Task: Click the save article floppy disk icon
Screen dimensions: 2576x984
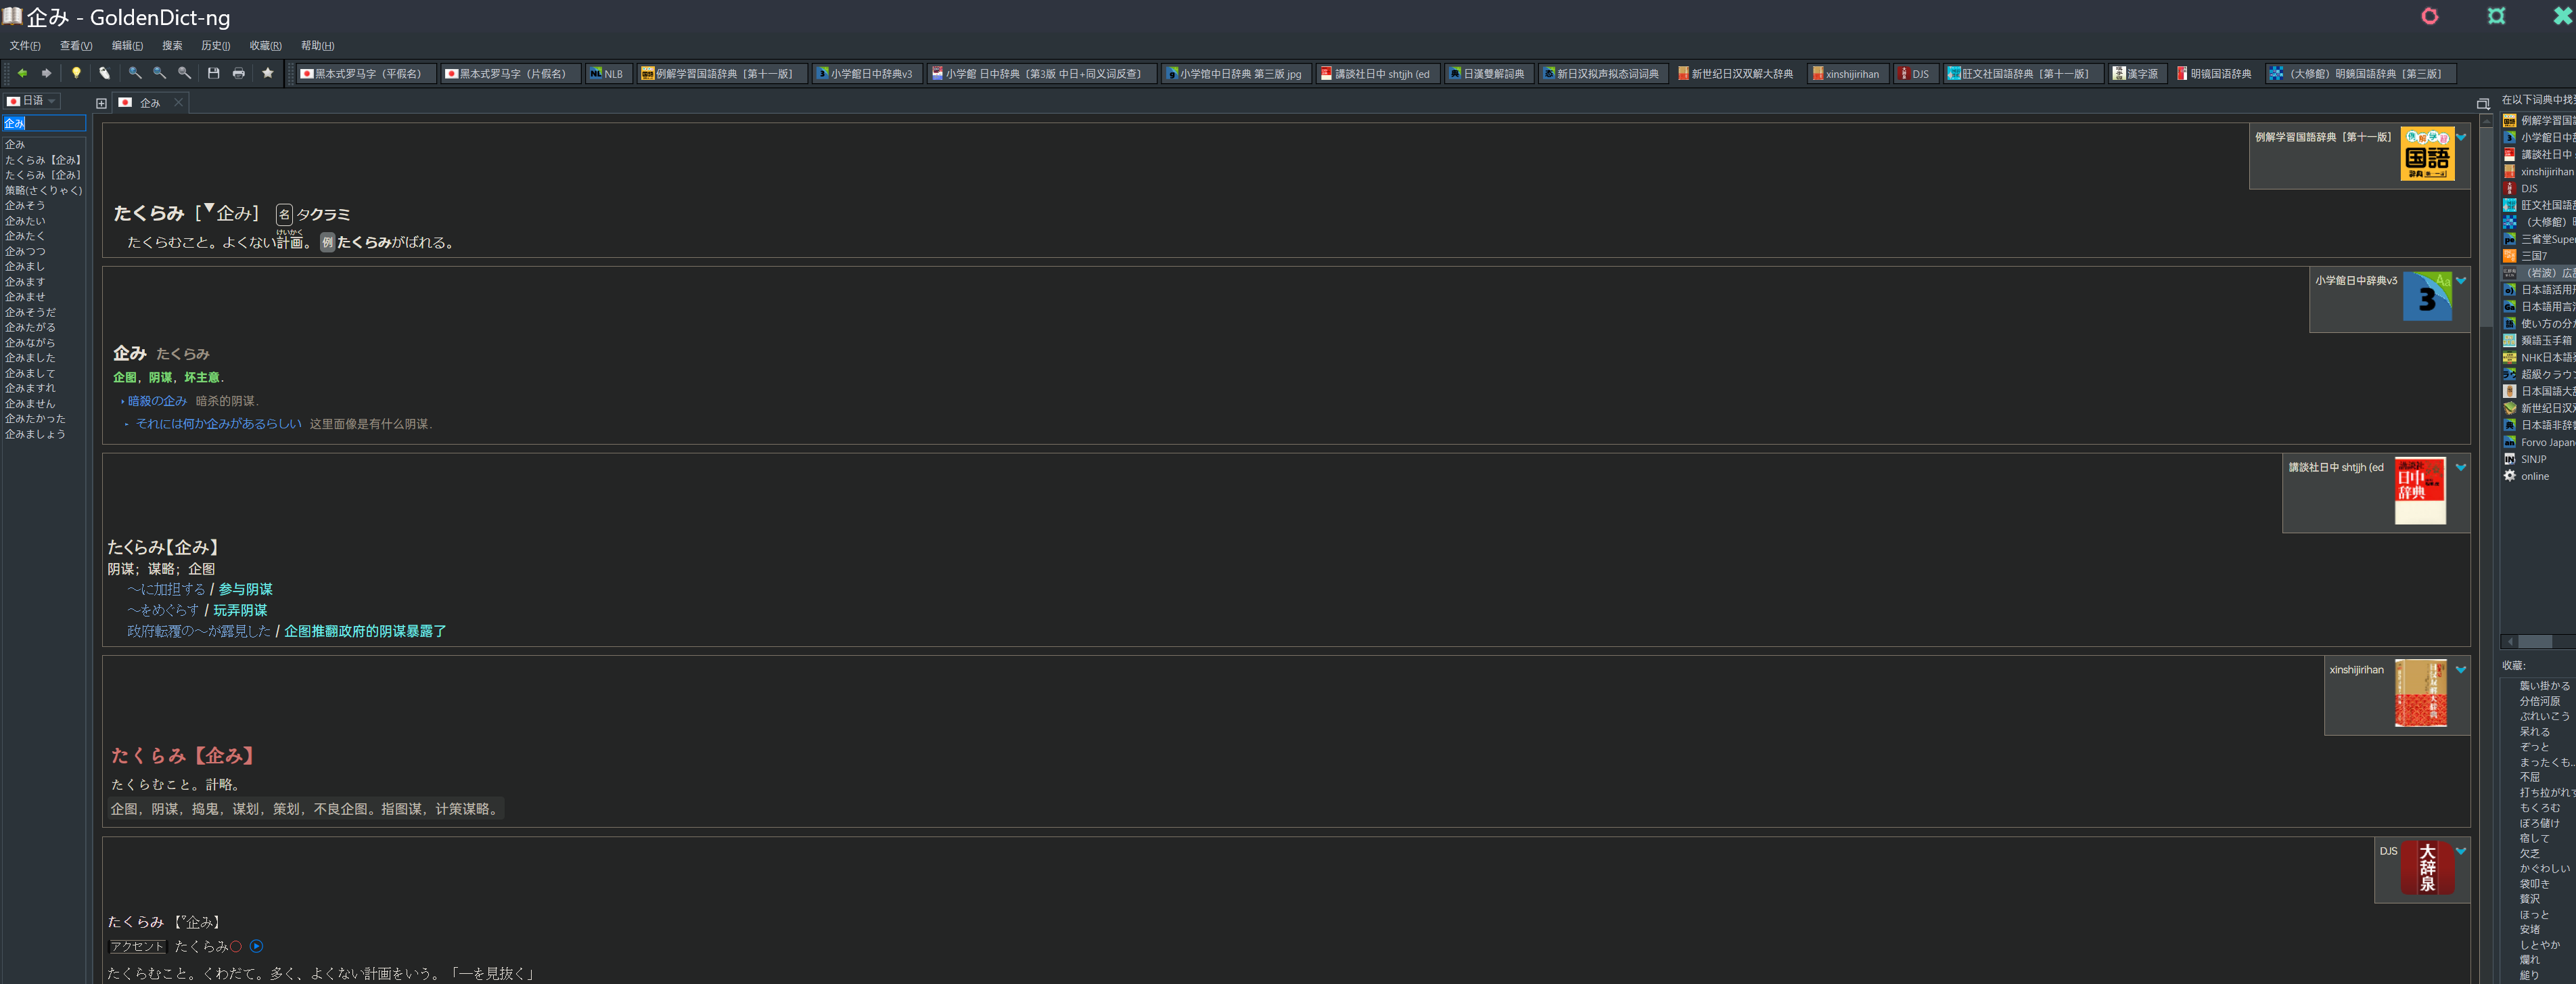Action: pyautogui.click(x=213, y=73)
